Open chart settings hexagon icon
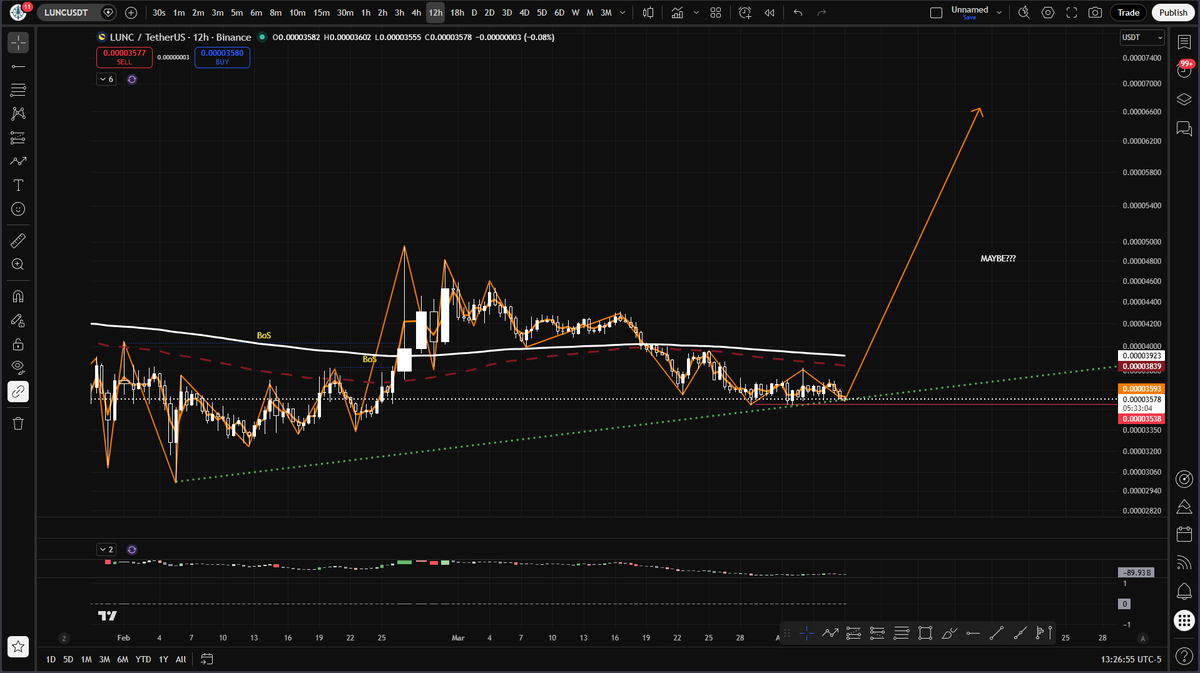This screenshot has height=673, width=1200. 1047,13
